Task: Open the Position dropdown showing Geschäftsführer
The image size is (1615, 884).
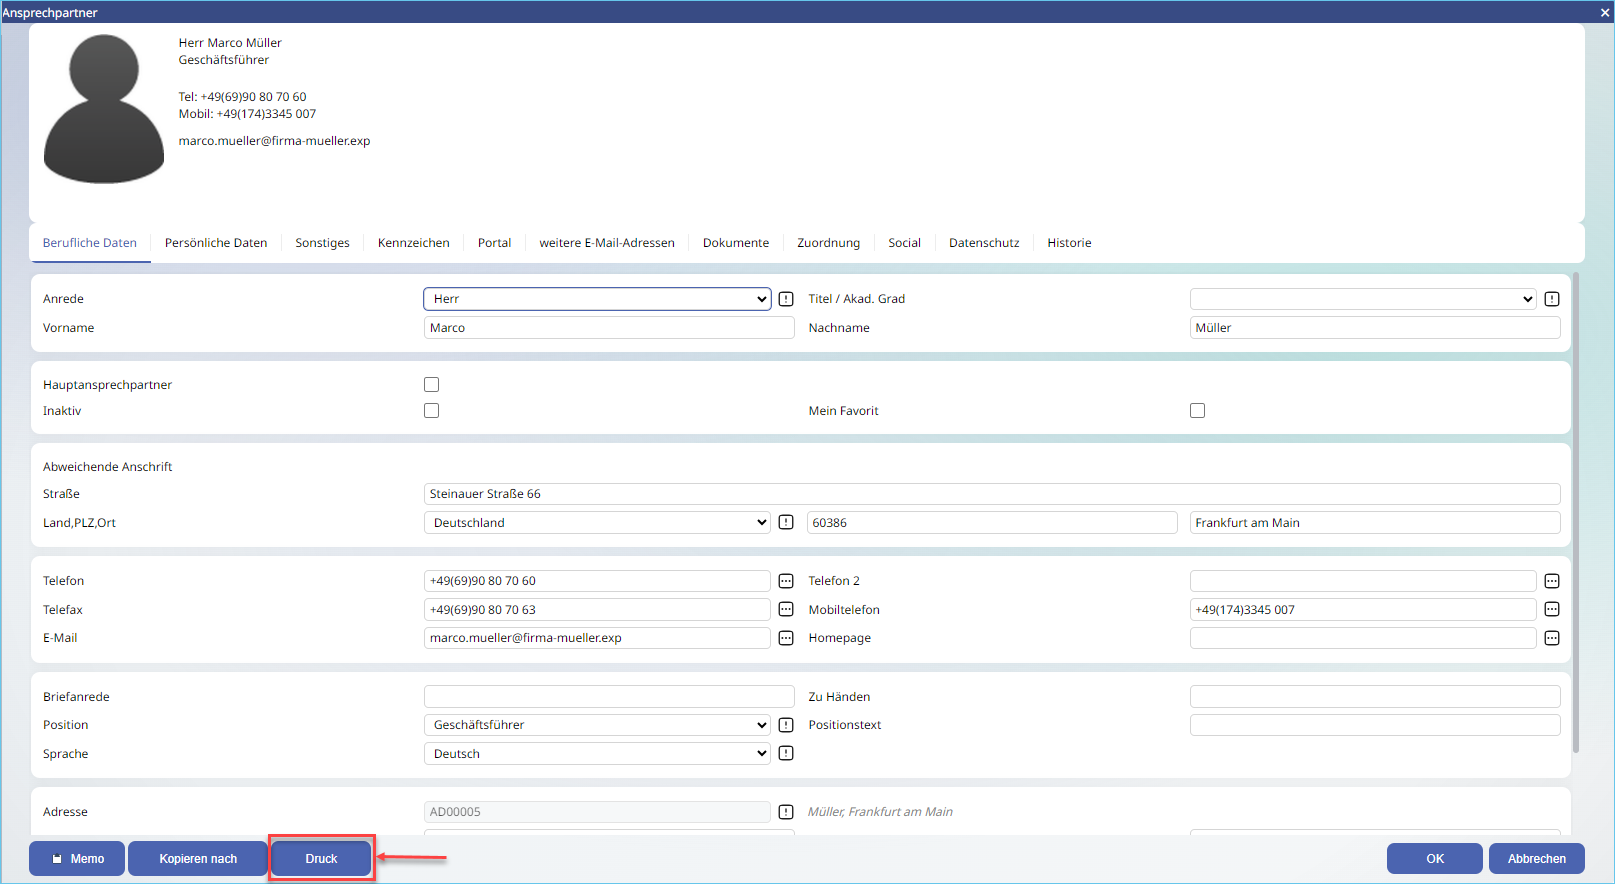Action: point(597,725)
